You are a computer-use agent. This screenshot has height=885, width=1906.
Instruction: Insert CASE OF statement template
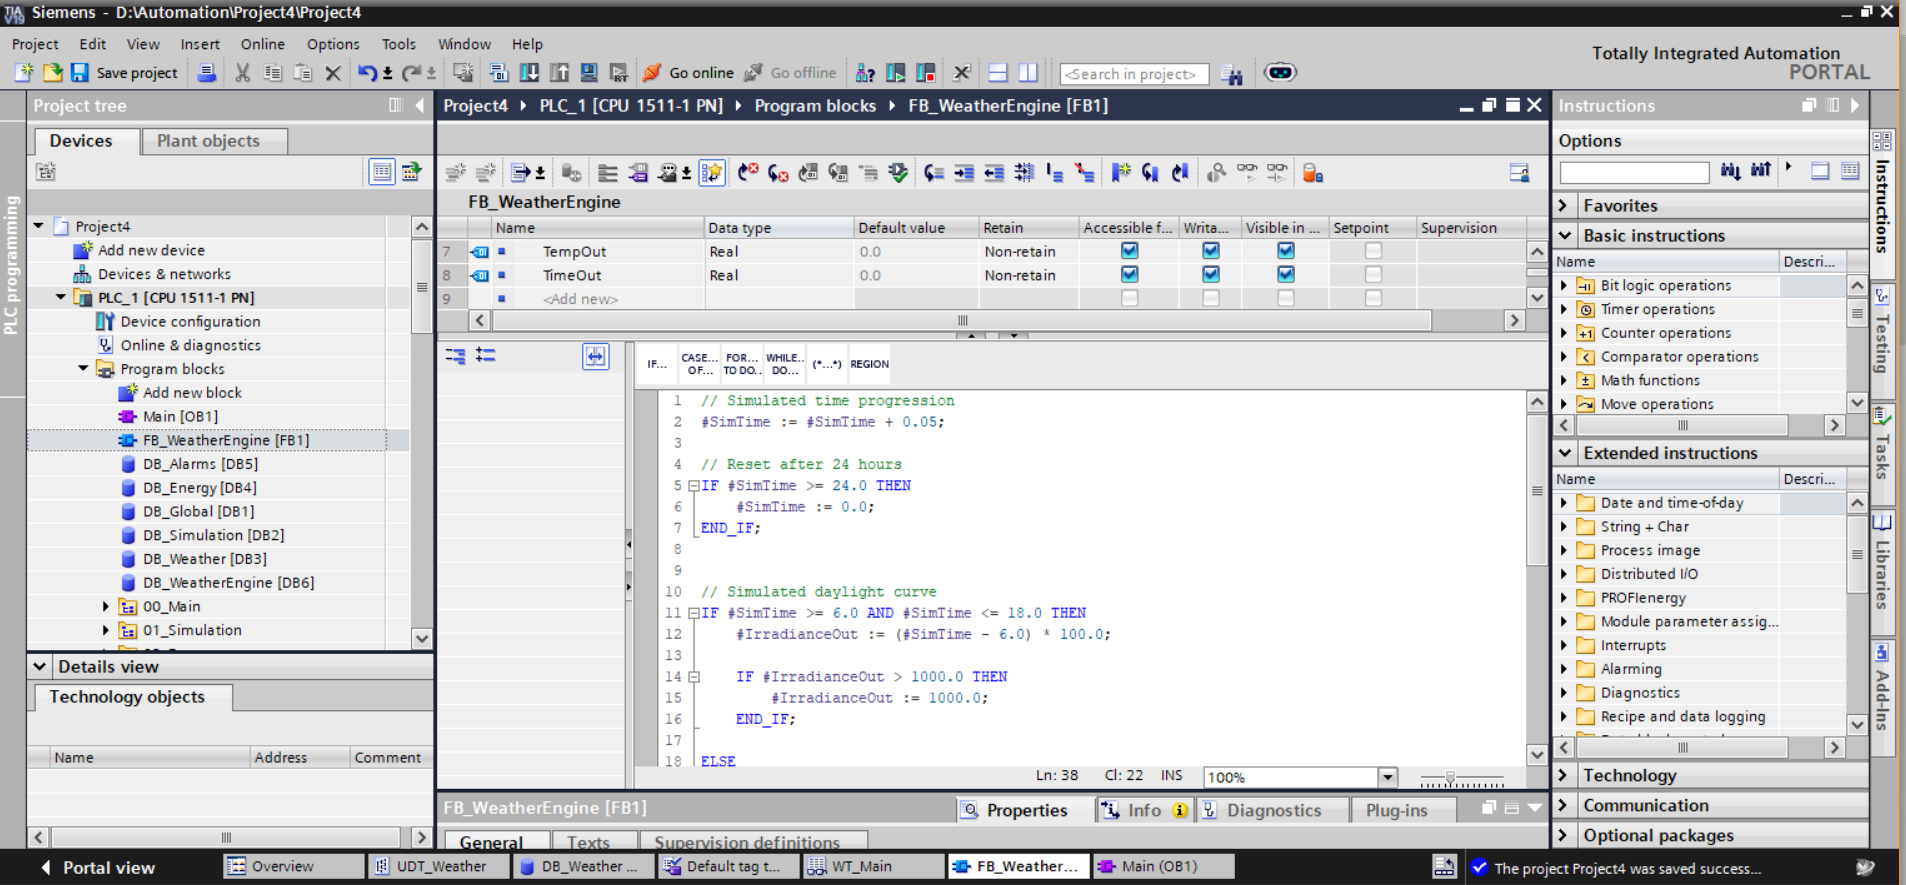pyautogui.click(x=699, y=364)
